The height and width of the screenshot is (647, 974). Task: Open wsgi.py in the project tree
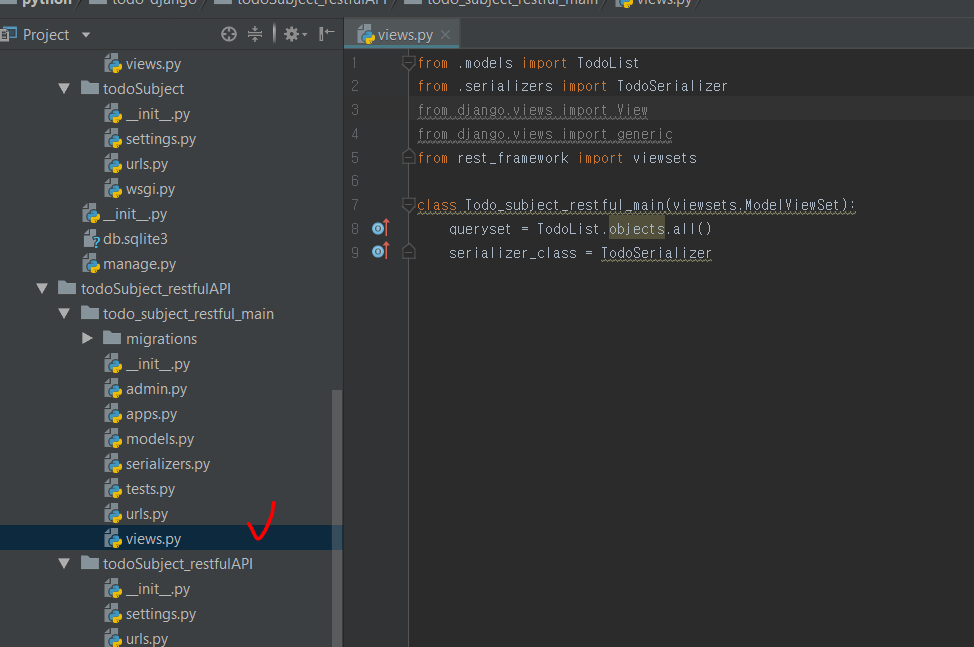[150, 189]
